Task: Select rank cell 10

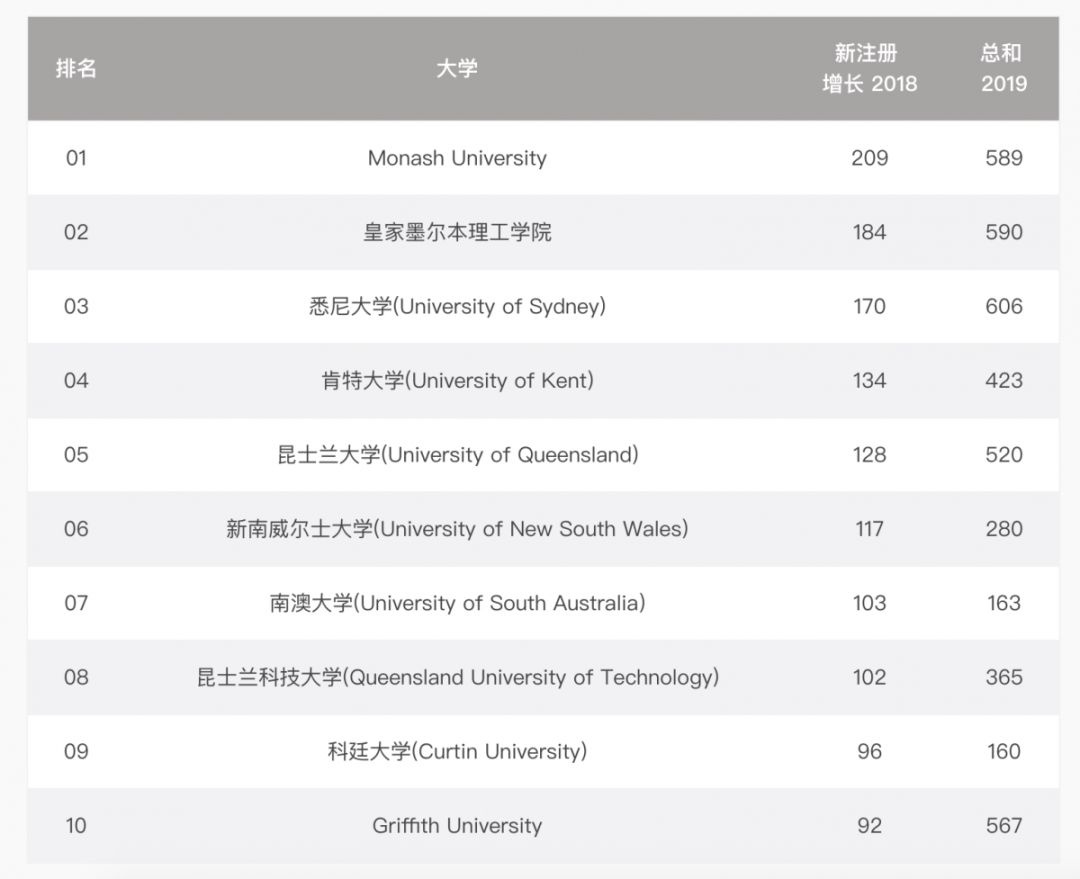Action: pos(76,826)
